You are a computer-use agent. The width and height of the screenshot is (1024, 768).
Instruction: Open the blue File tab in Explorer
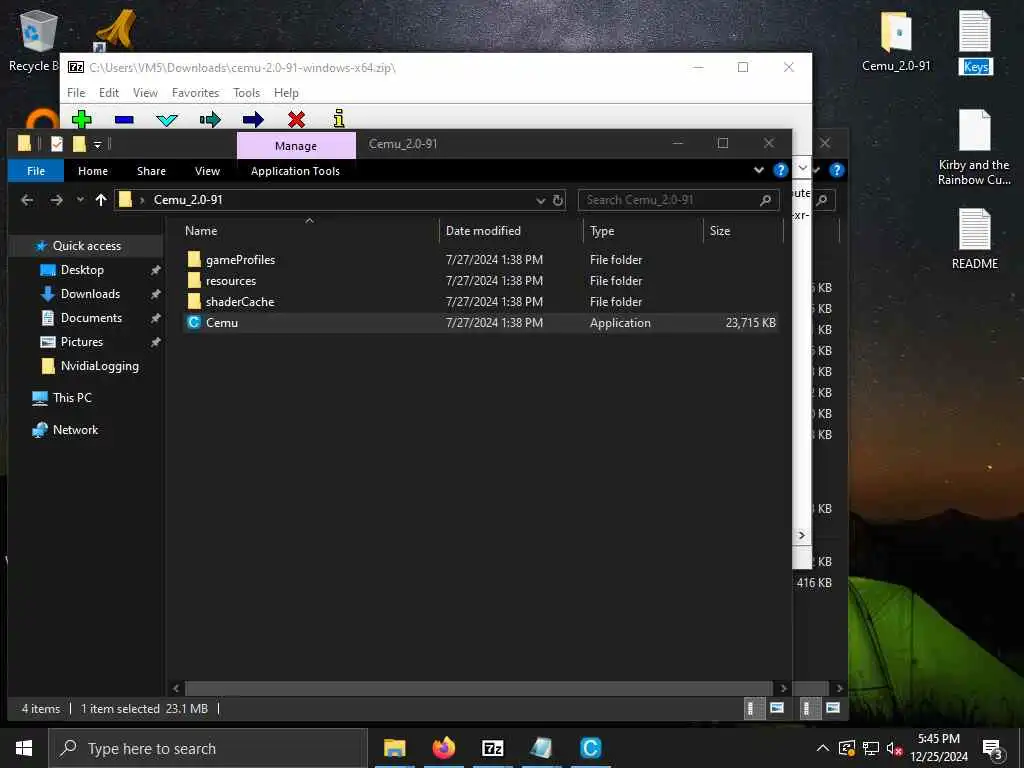pyautogui.click(x=36, y=170)
